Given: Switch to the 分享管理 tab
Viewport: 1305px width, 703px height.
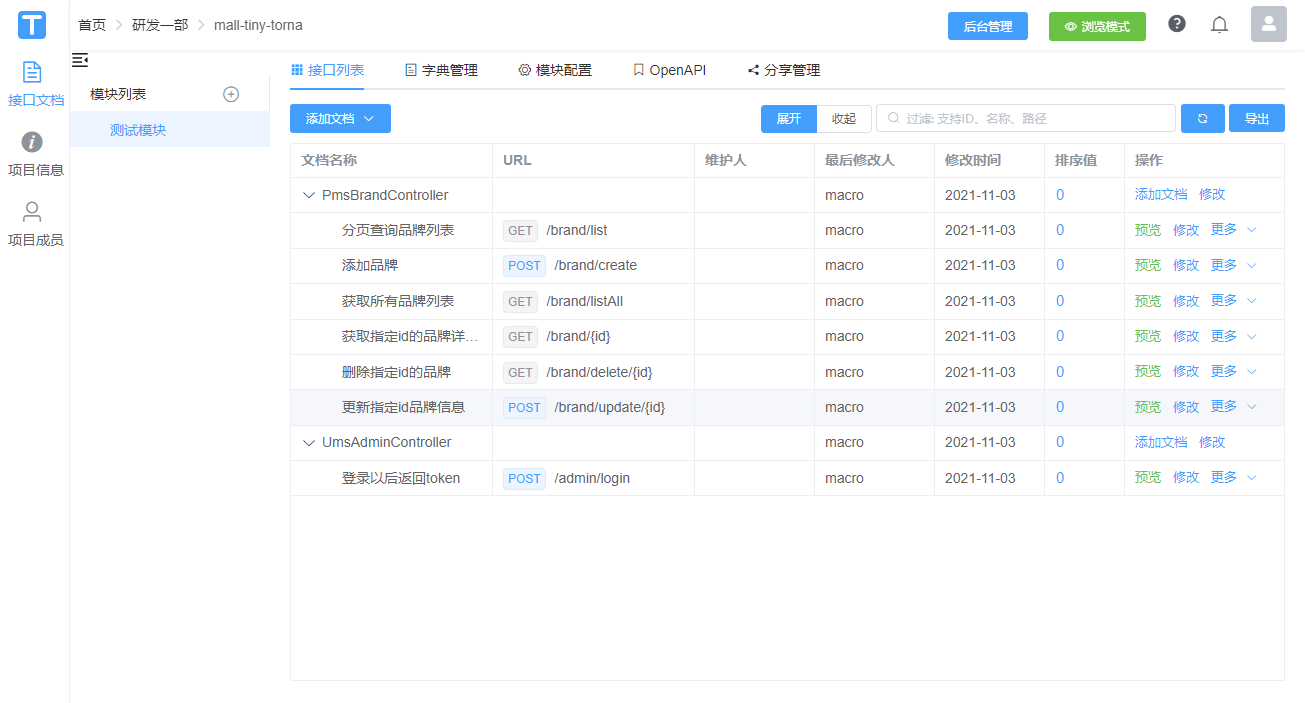Looking at the screenshot, I should 783,70.
